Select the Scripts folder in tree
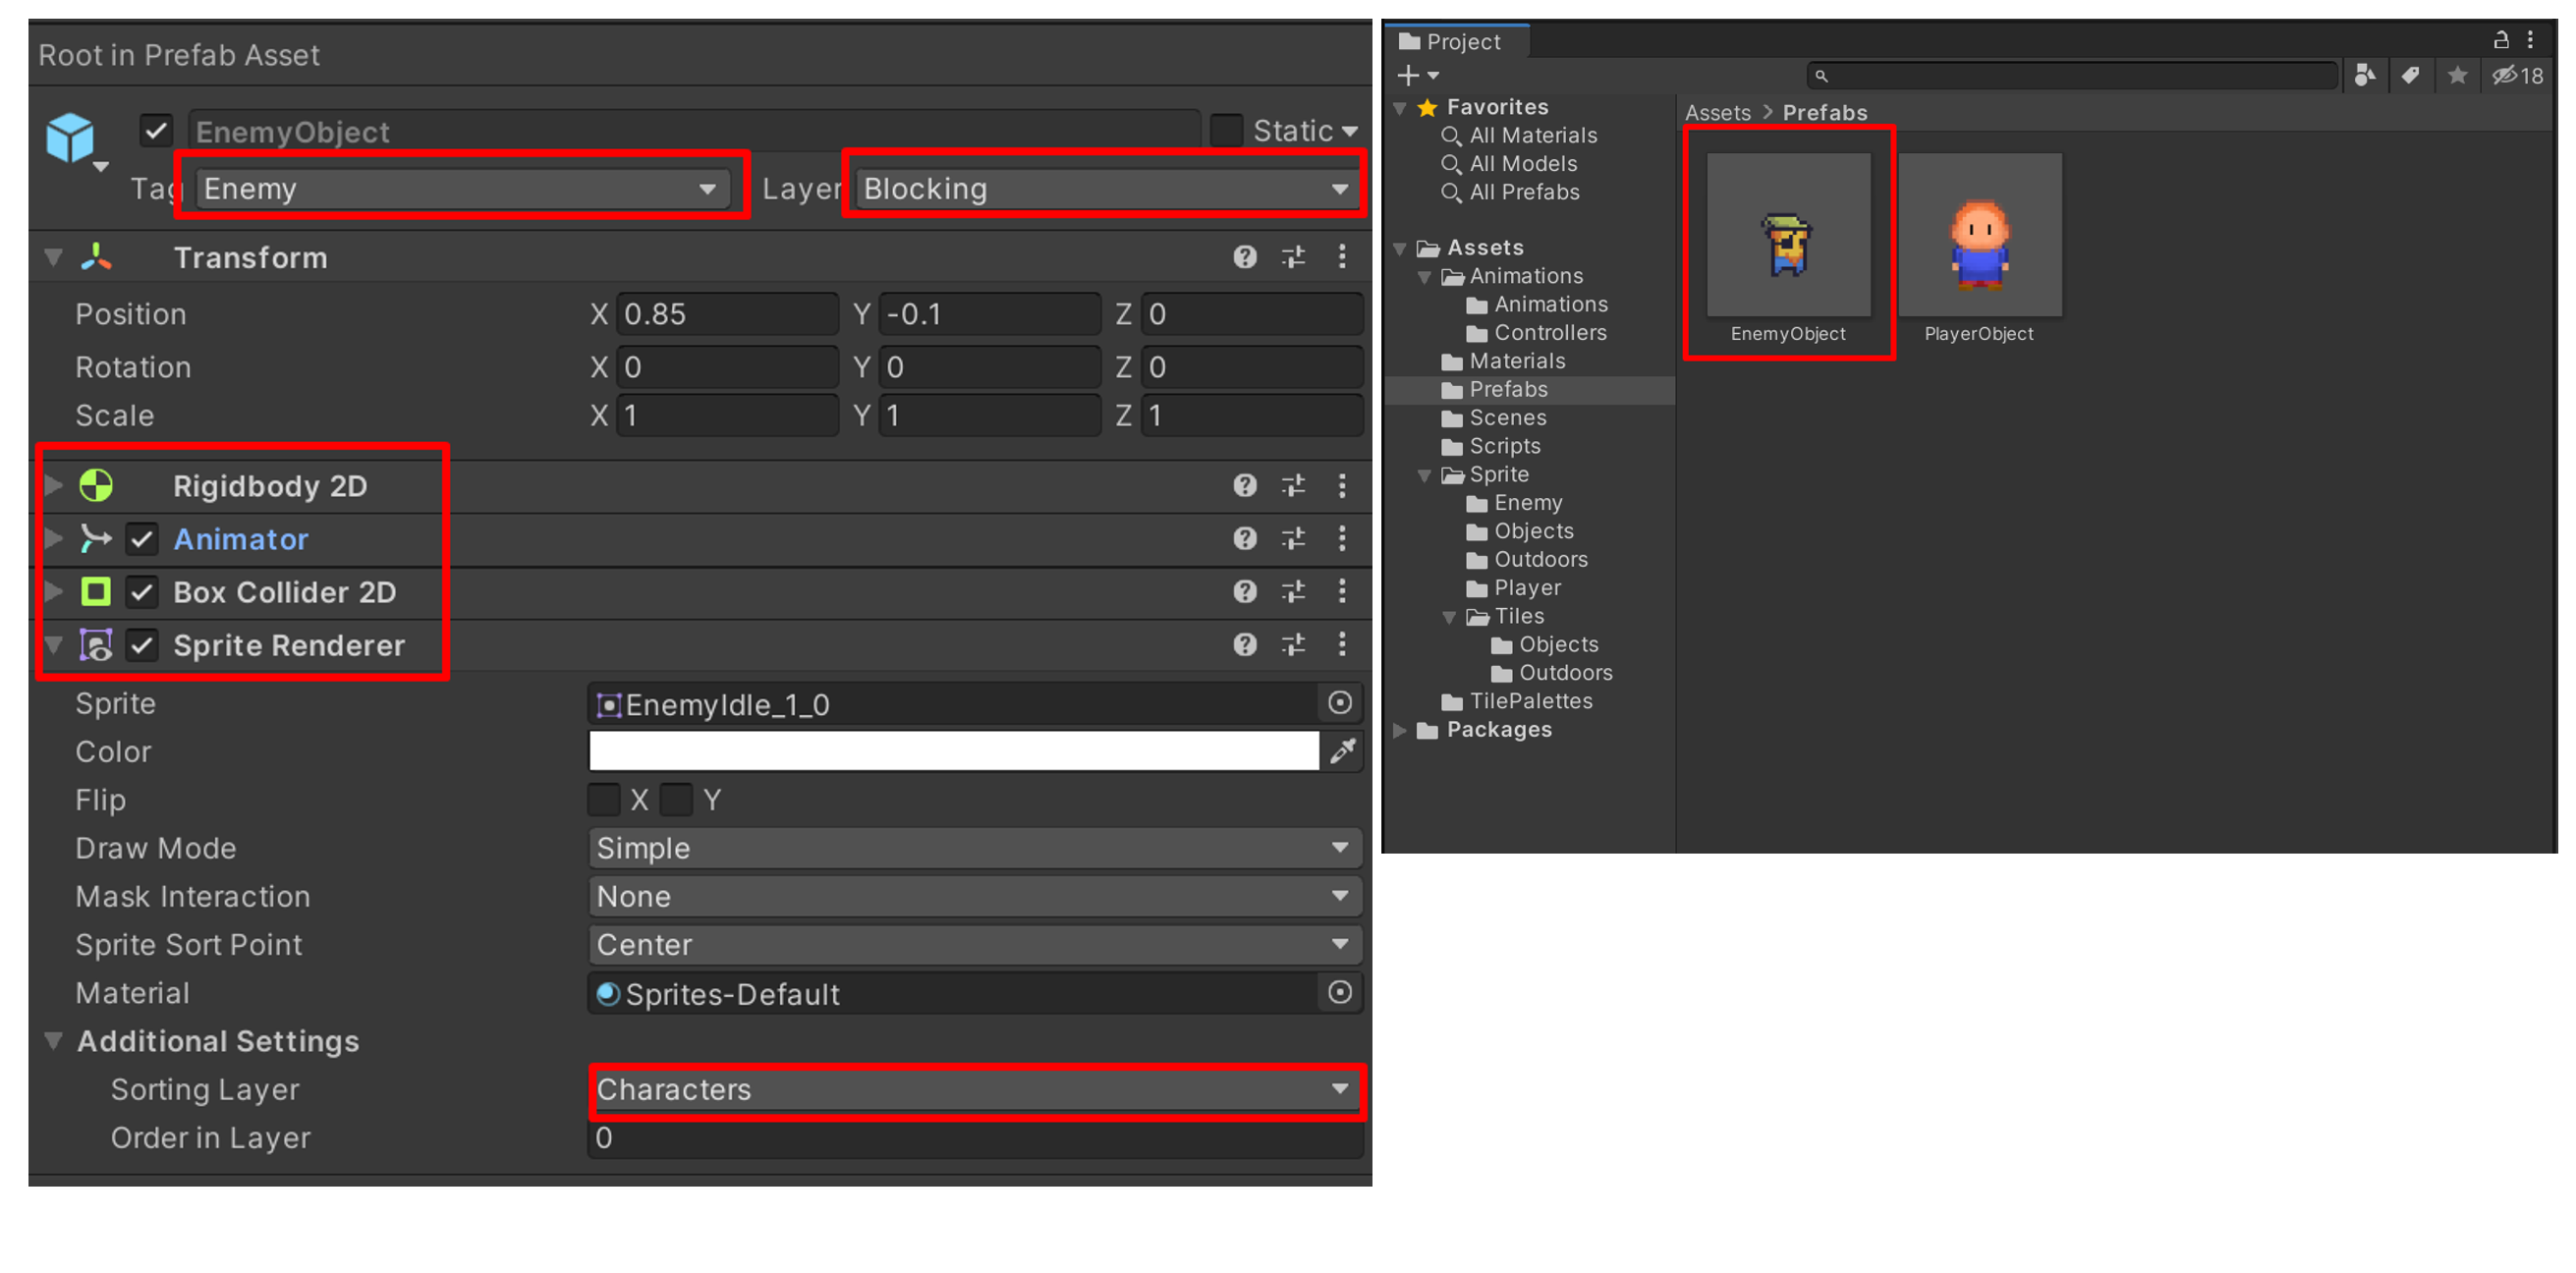 1504,446
